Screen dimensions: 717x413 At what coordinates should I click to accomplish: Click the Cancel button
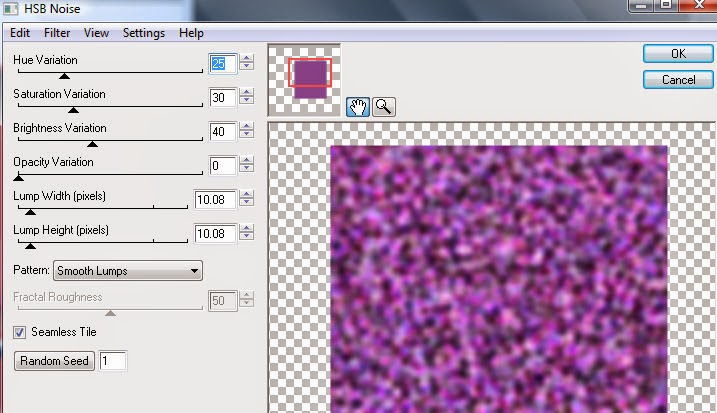(678, 80)
